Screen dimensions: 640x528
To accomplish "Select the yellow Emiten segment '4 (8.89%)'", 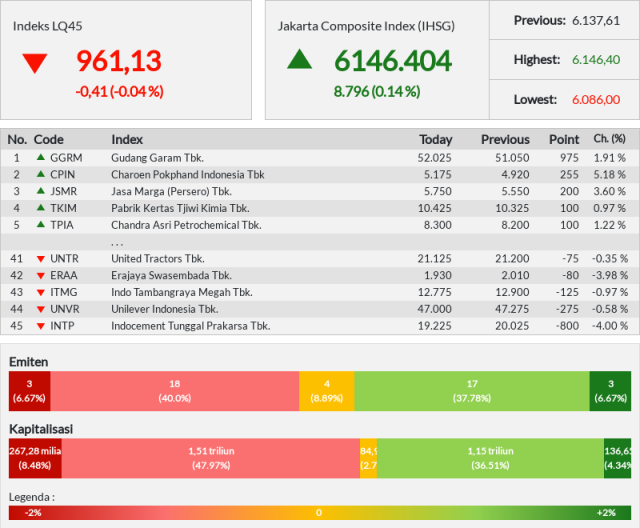I will pos(327,391).
